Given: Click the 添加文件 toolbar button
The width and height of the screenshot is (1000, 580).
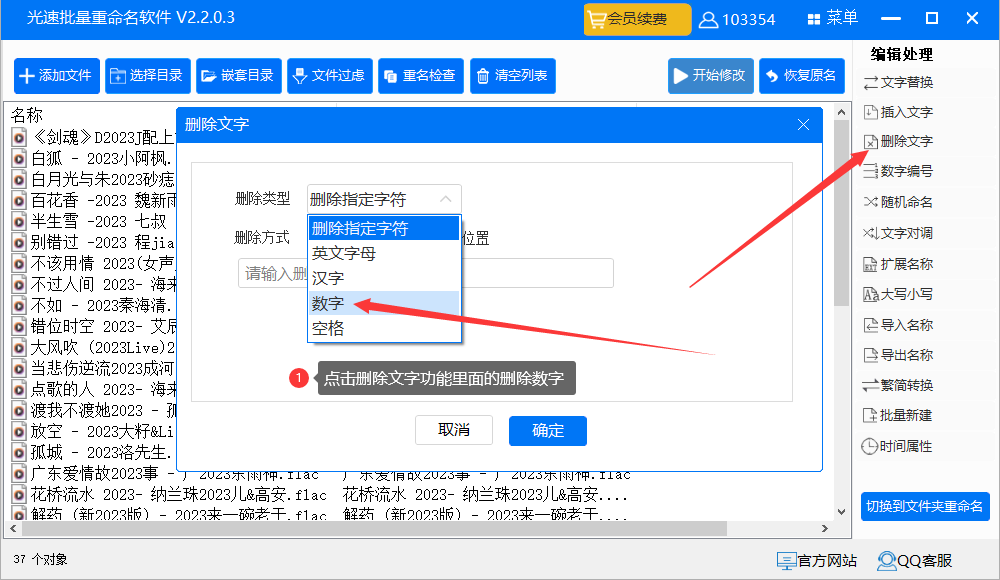Looking at the screenshot, I should pyautogui.click(x=57, y=76).
